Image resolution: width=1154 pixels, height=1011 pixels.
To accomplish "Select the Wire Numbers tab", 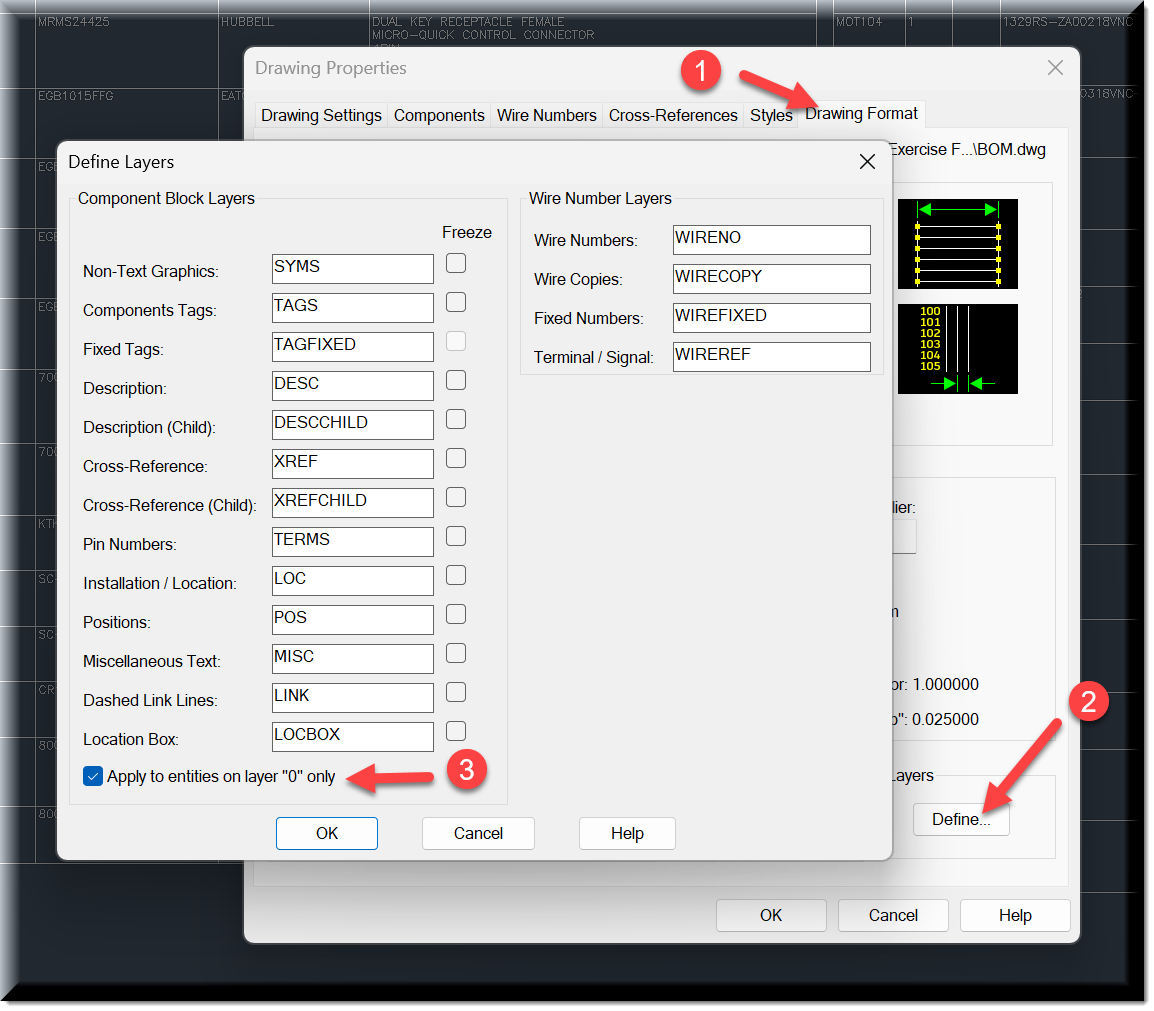I will point(546,115).
